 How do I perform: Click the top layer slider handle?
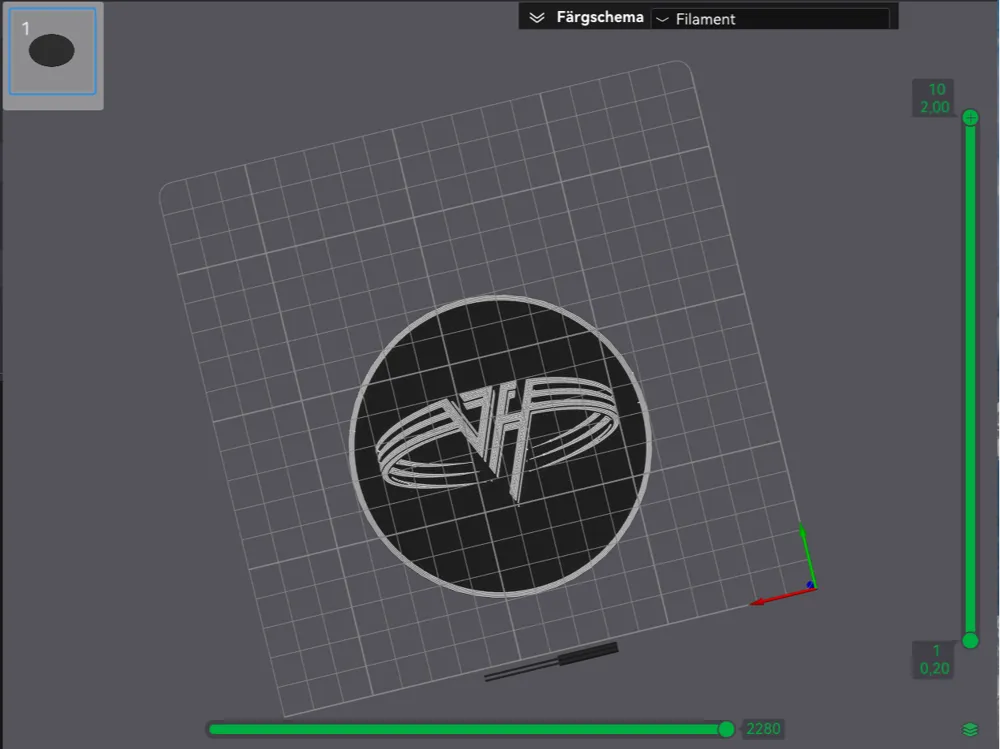[970, 117]
